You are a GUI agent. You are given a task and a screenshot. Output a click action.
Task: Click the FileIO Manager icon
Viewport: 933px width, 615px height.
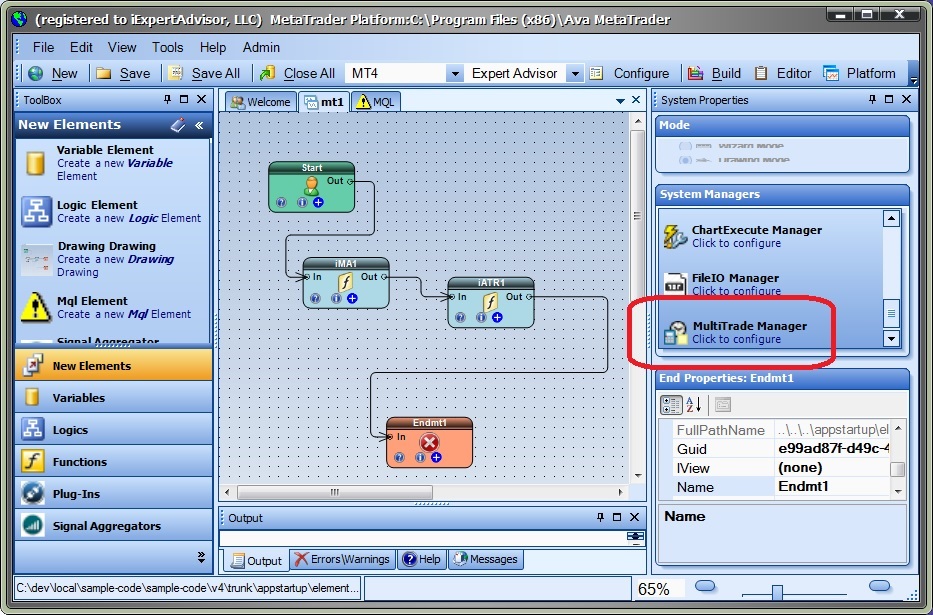[x=675, y=284]
